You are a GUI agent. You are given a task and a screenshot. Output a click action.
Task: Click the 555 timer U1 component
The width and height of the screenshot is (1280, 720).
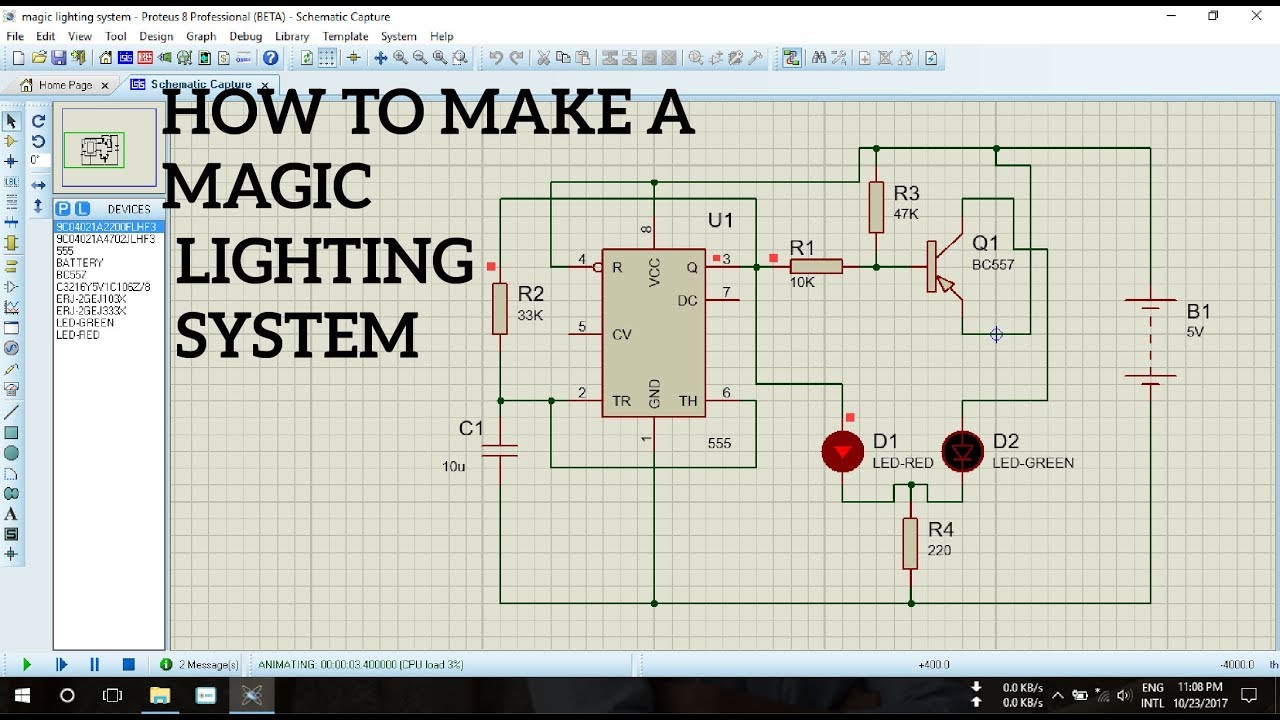click(654, 333)
